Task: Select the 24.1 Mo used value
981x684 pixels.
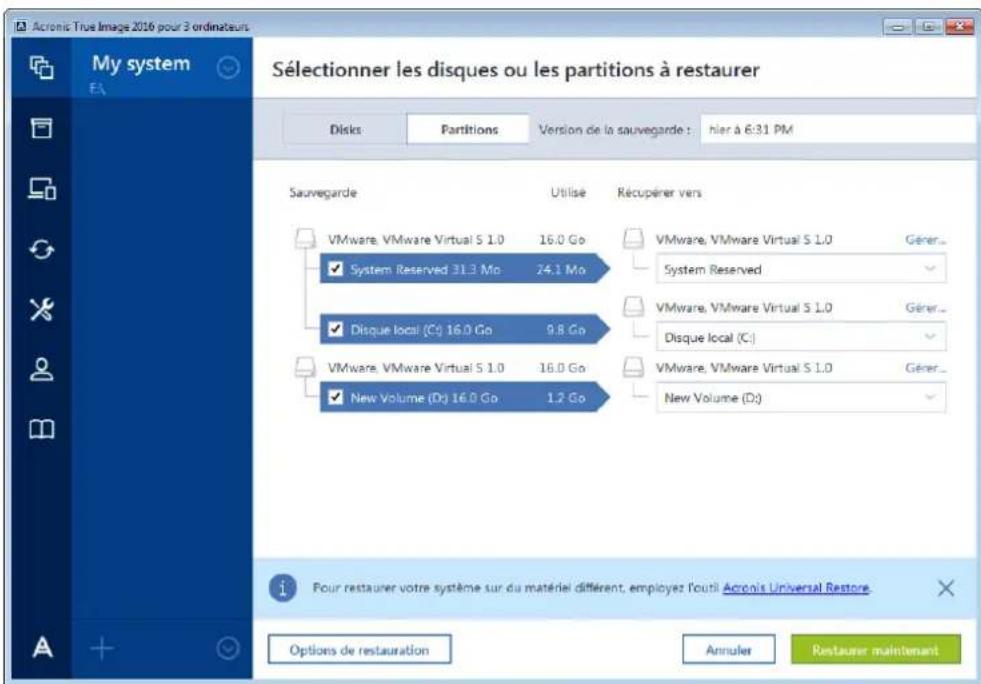Action: 561,270
